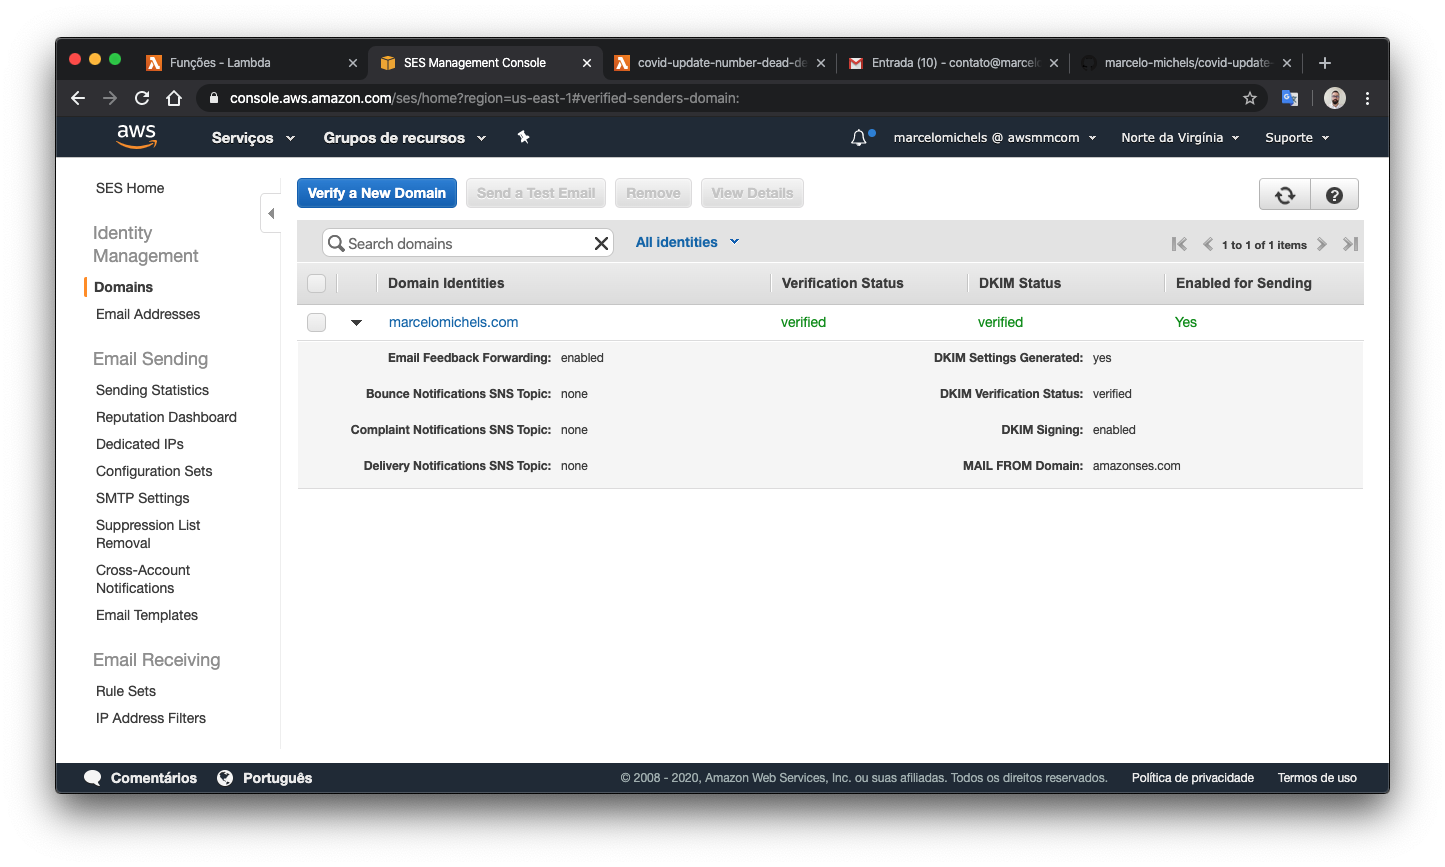Click the search magnifier icon
The width and height of the screenshot is (1445, 867).
[x=336, y=243]
